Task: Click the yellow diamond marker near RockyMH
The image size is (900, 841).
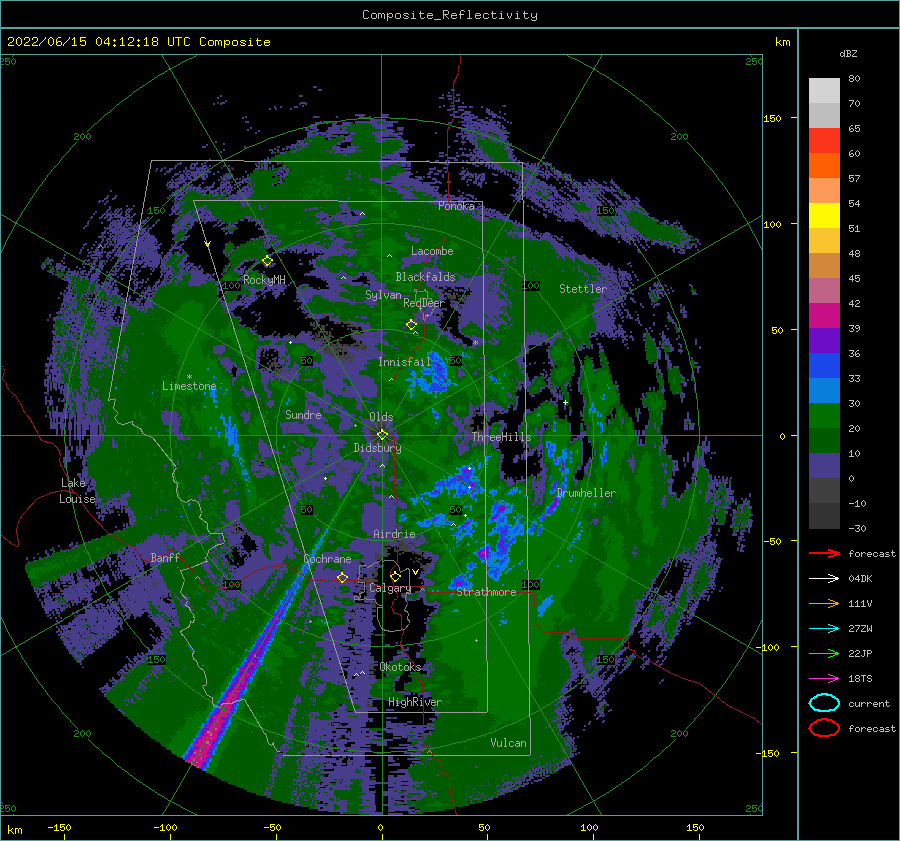Action: click(x=267, y=261)
